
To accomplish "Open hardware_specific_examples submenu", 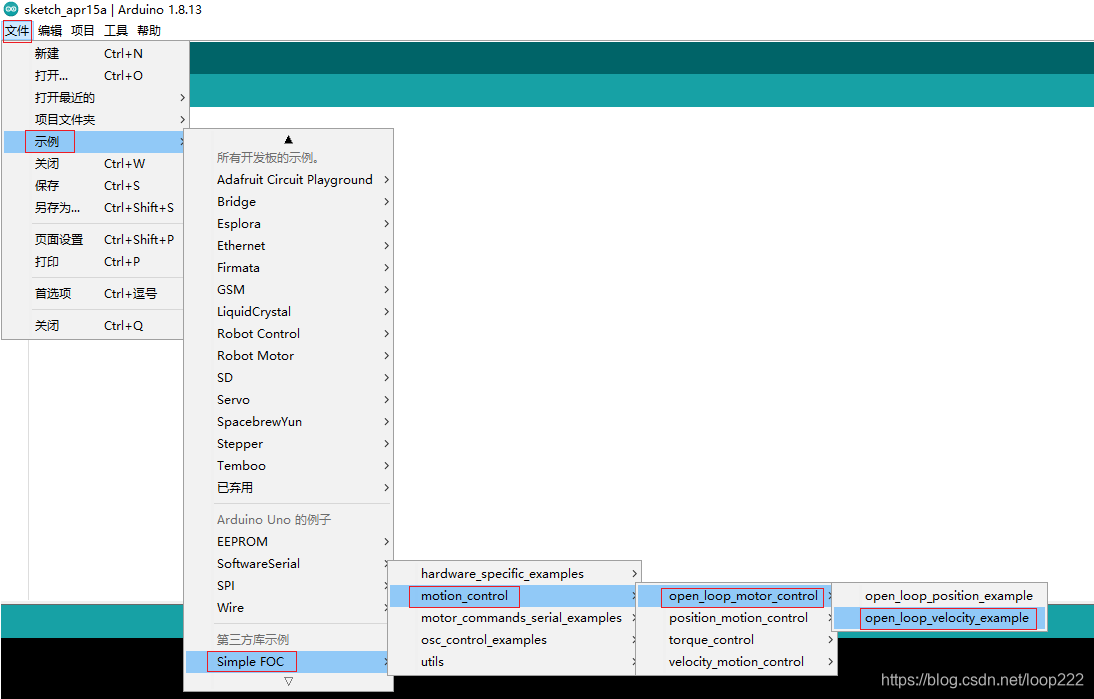I will 514,573.
